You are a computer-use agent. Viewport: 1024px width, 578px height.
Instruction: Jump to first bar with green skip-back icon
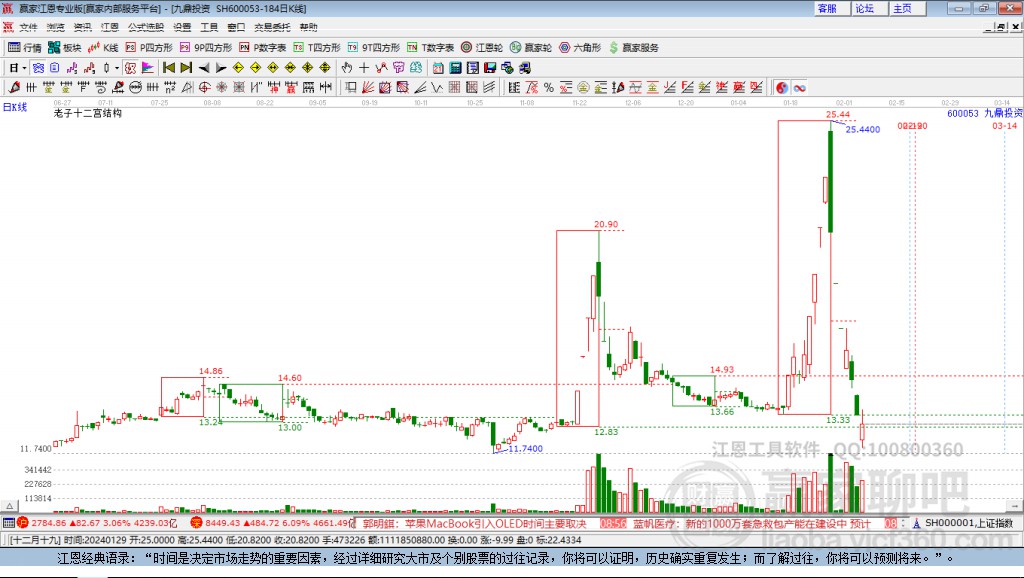pyautogui.click(x=168, y=68)
